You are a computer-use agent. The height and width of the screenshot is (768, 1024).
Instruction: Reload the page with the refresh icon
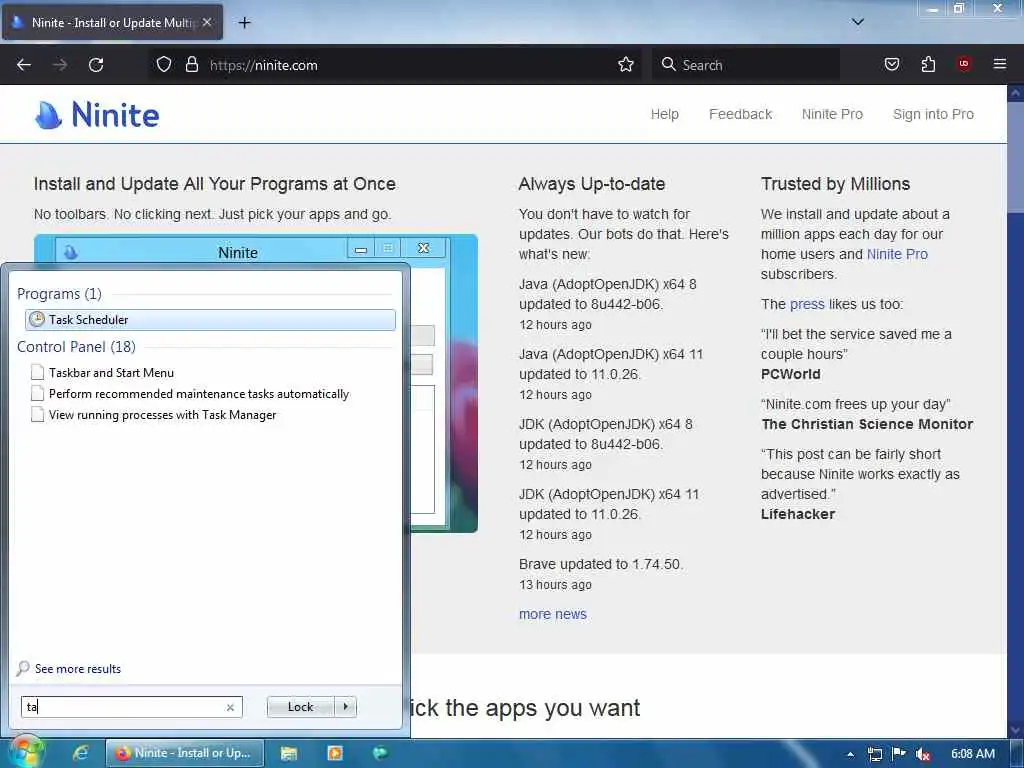click(96, 65)
